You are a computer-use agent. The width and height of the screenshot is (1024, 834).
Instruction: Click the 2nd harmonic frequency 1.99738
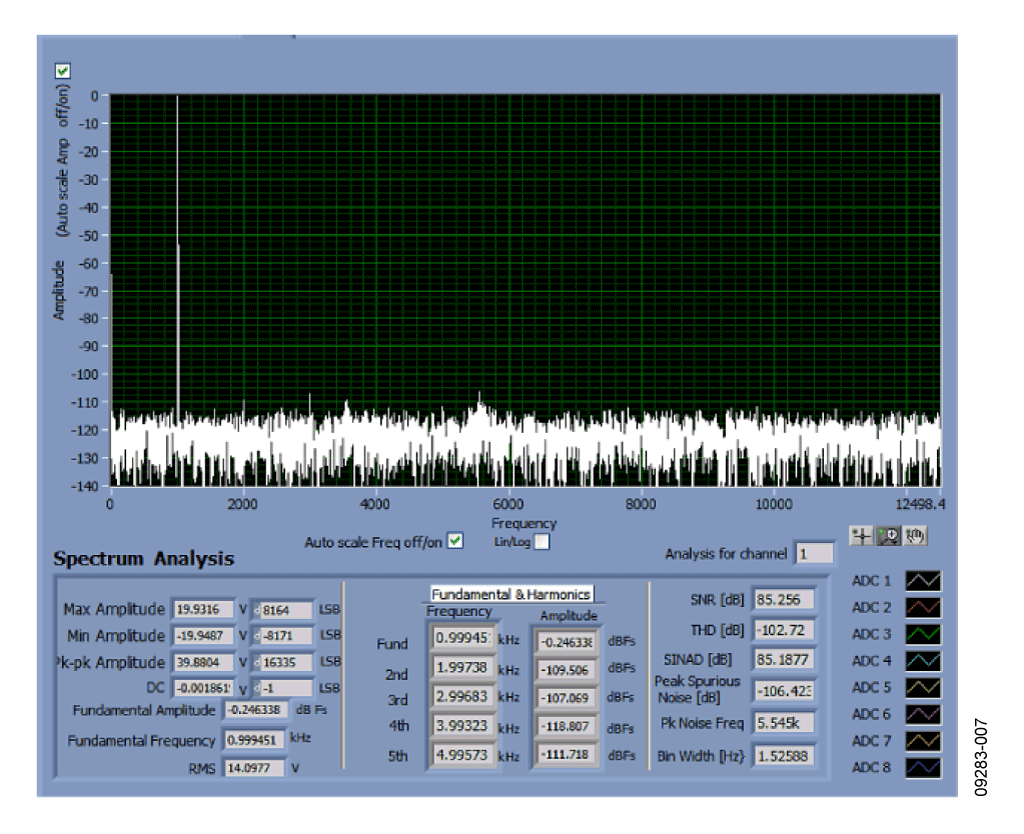[x=462, y=667]
